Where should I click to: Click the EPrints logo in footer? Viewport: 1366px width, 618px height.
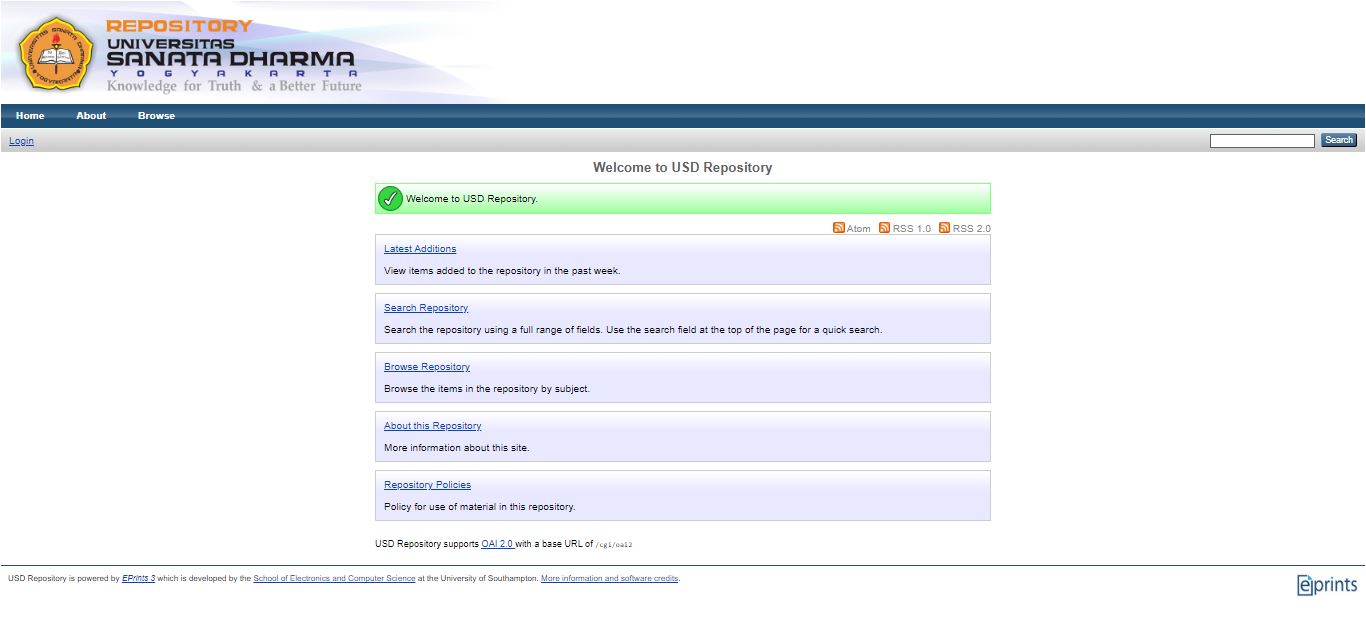(1327, 585)
